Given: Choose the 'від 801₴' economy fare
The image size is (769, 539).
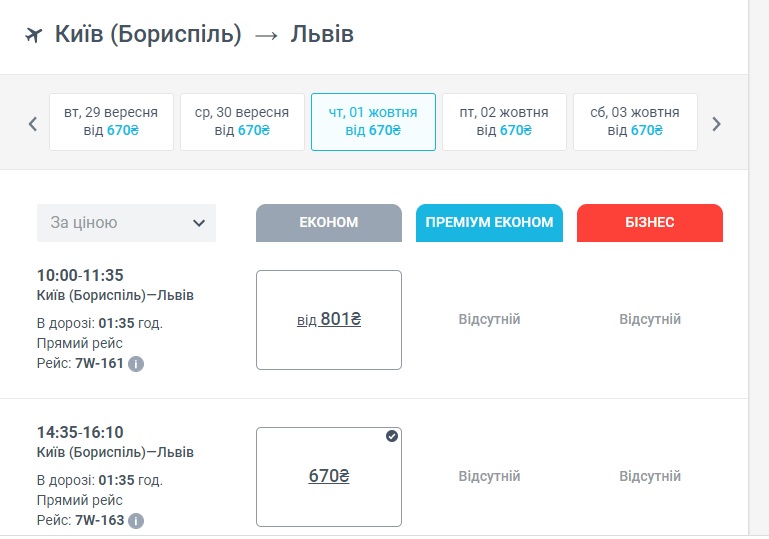Looking at the screenshot, I should click(x=329, y=320).
